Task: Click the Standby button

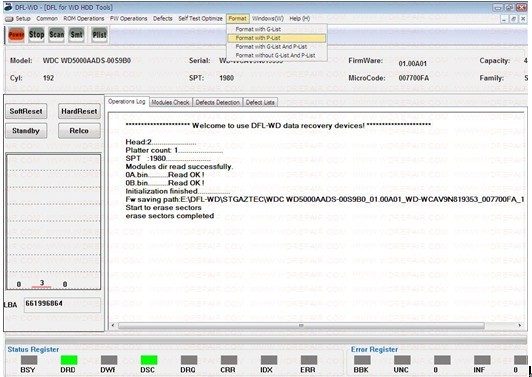Action: [x=26, y=131]
